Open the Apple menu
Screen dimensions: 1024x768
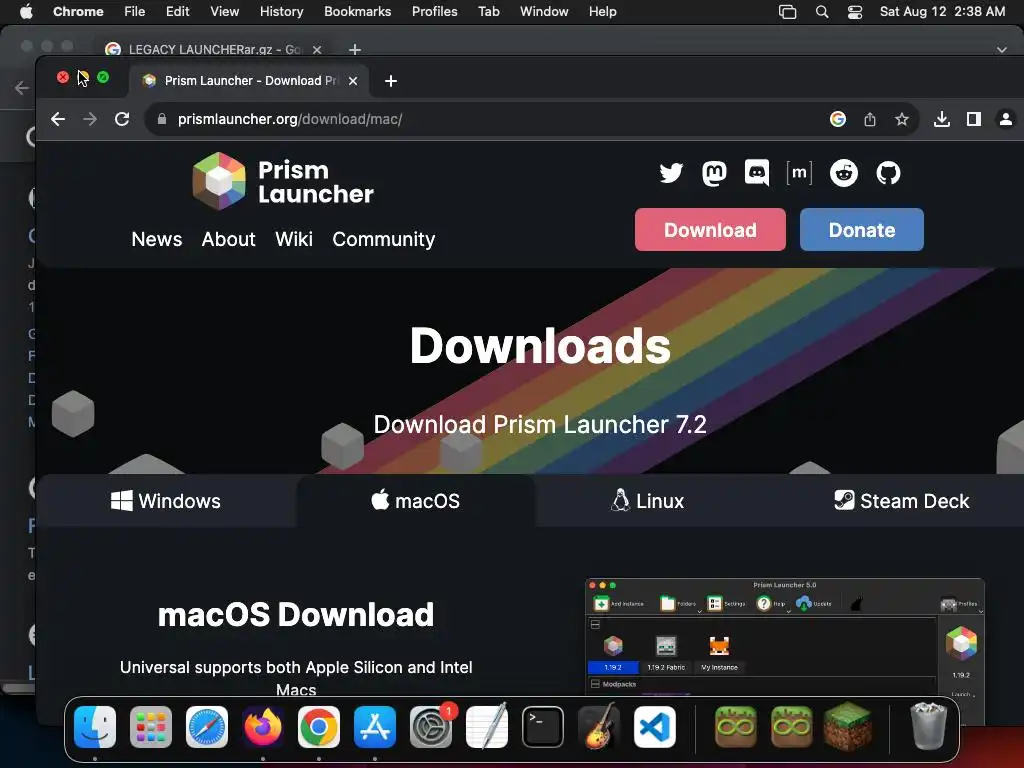[26, 11]
